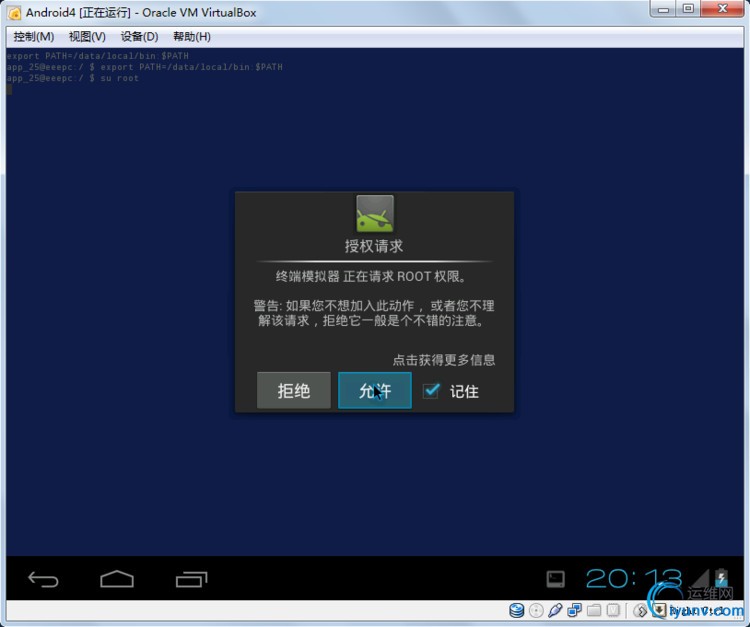Click the 授权请求 dialog title
The height and width of the screenshot is (627, 750).
(x=374, y=246)
